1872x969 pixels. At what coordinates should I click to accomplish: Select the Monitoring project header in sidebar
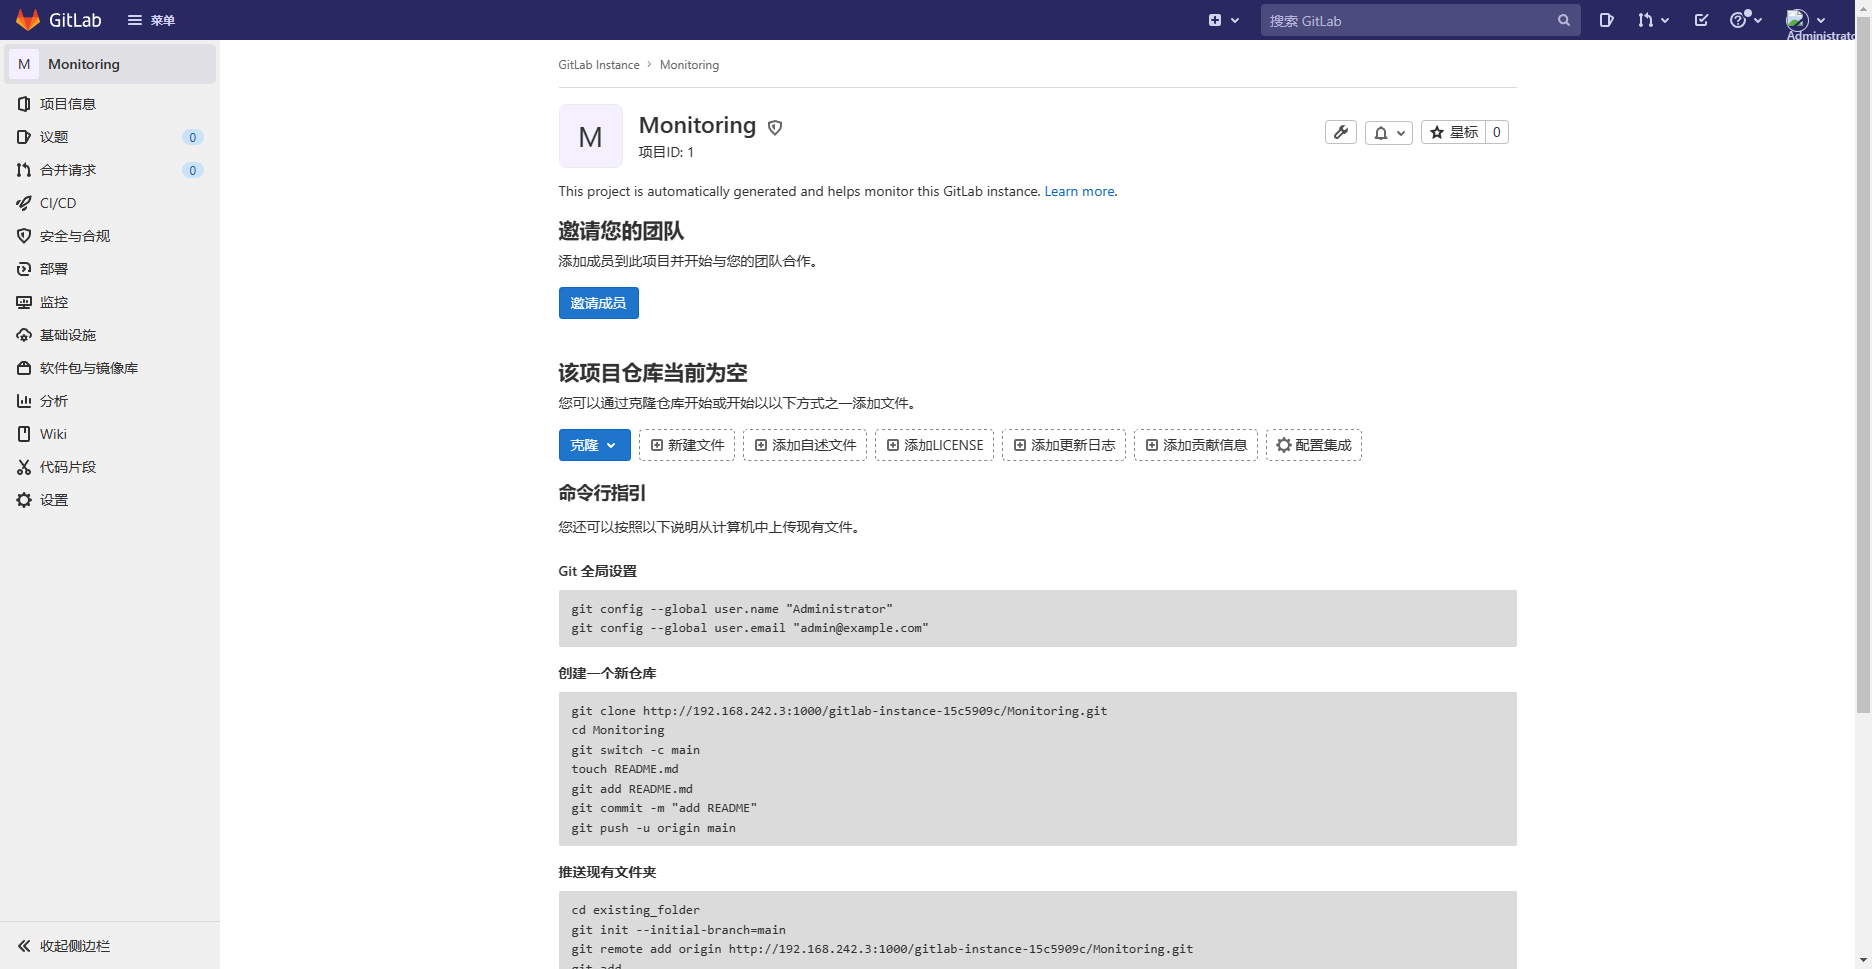point(110,64)
